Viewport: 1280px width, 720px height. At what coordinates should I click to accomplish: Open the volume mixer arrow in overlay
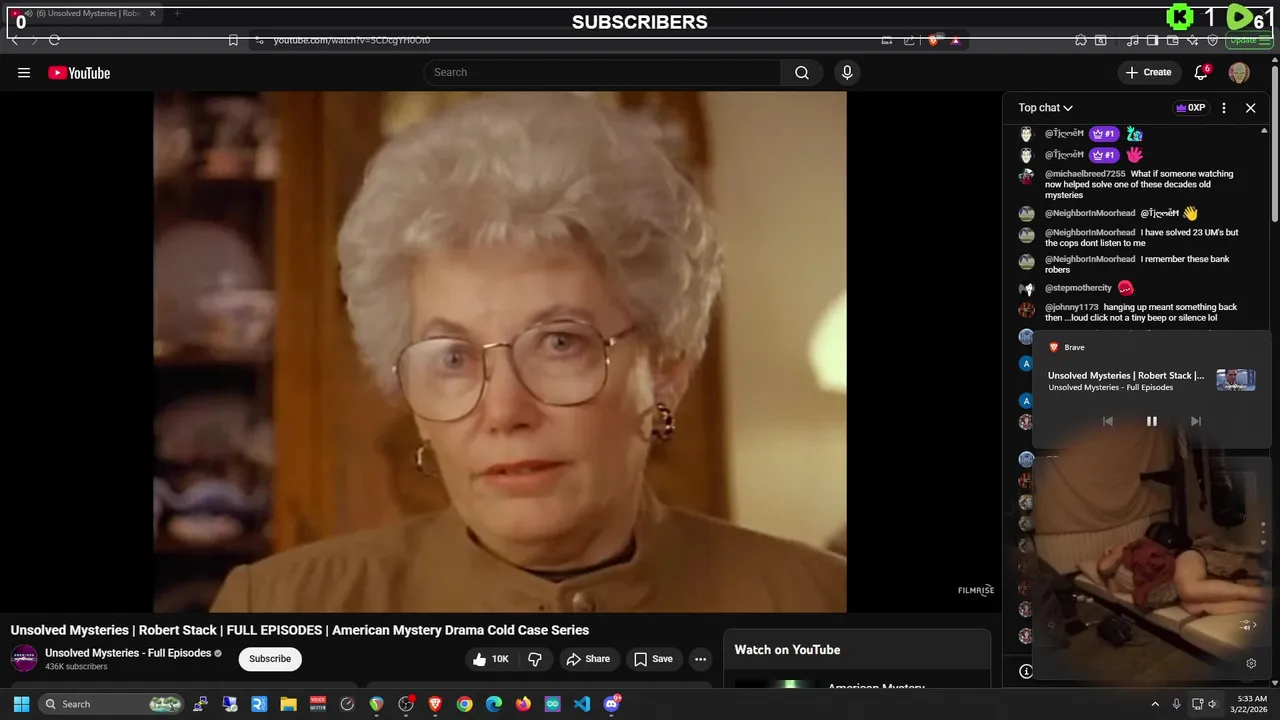tap(1248, 625)
